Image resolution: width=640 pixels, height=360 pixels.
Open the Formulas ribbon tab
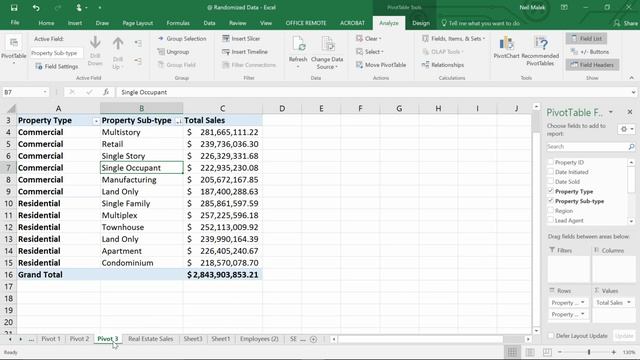[x=178, y=23]
